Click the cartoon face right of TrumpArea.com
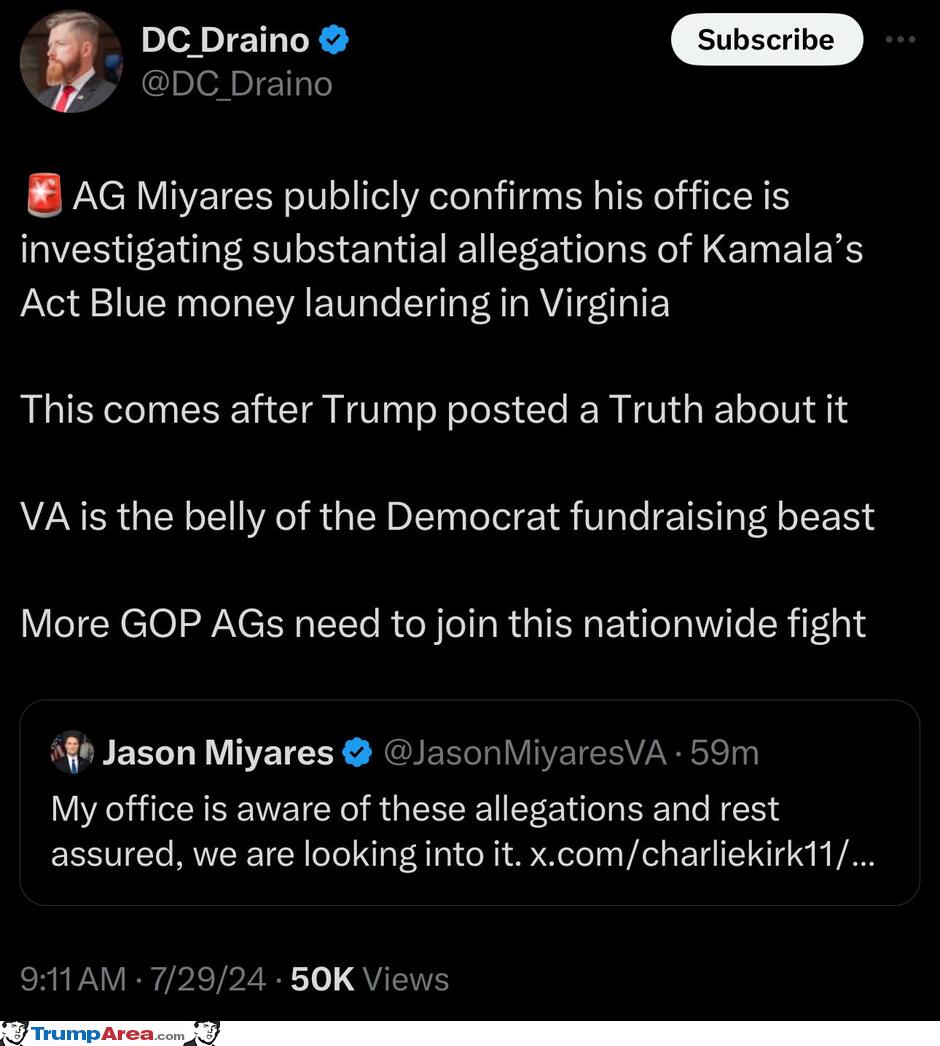The height and width of the screenshot is (1046, 940). 206,1033
